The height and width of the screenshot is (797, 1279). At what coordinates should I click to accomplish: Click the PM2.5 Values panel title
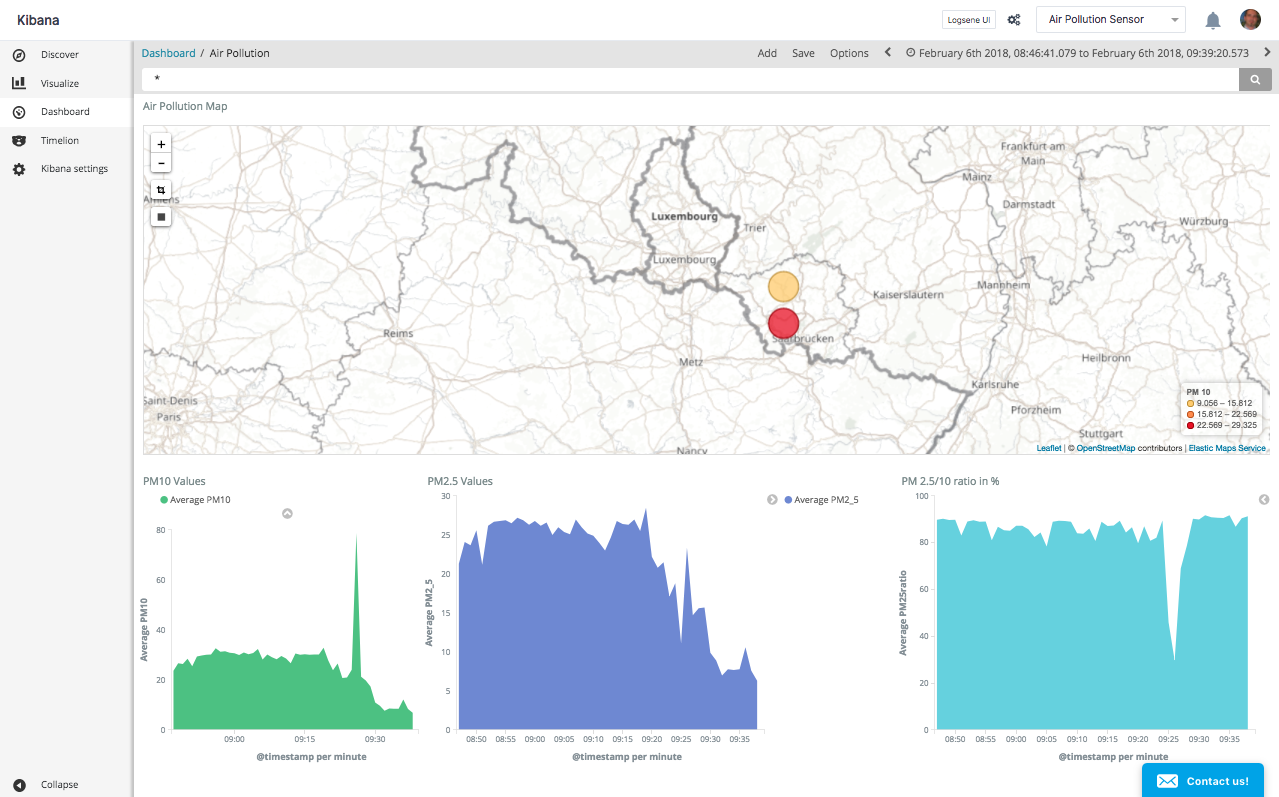(460, 481)
